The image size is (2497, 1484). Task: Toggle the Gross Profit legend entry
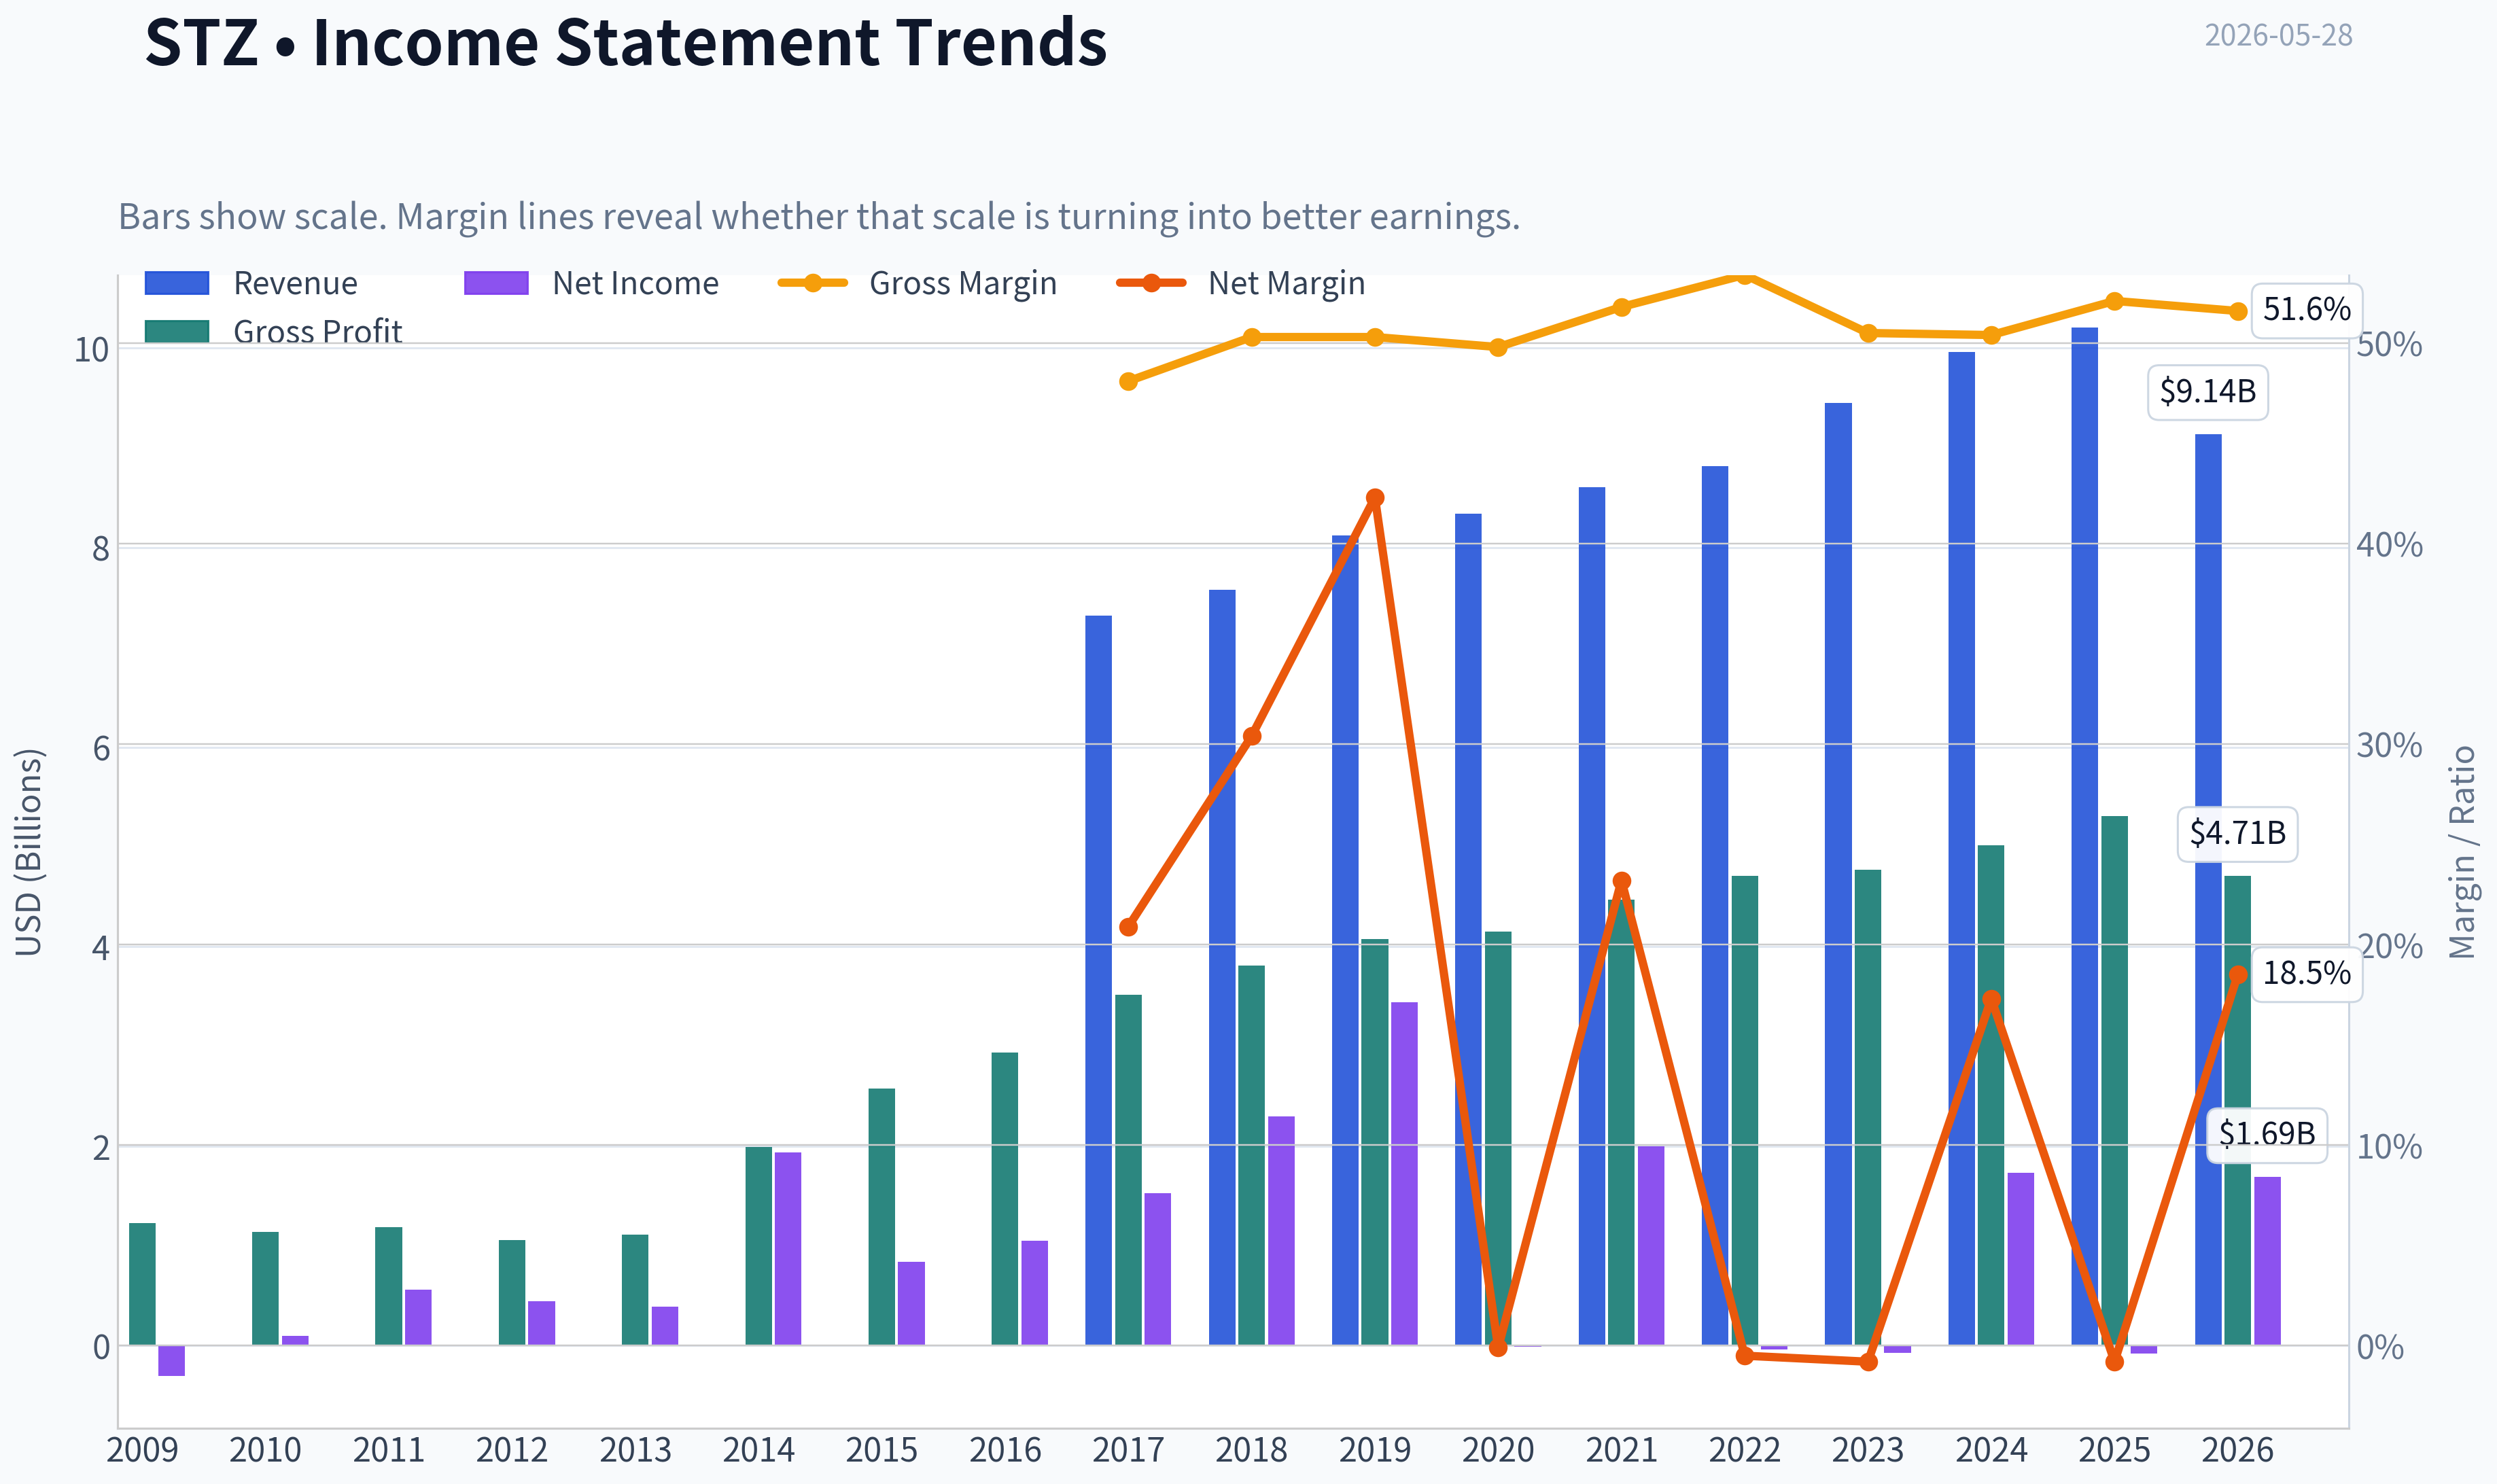[x=273, y=331]
